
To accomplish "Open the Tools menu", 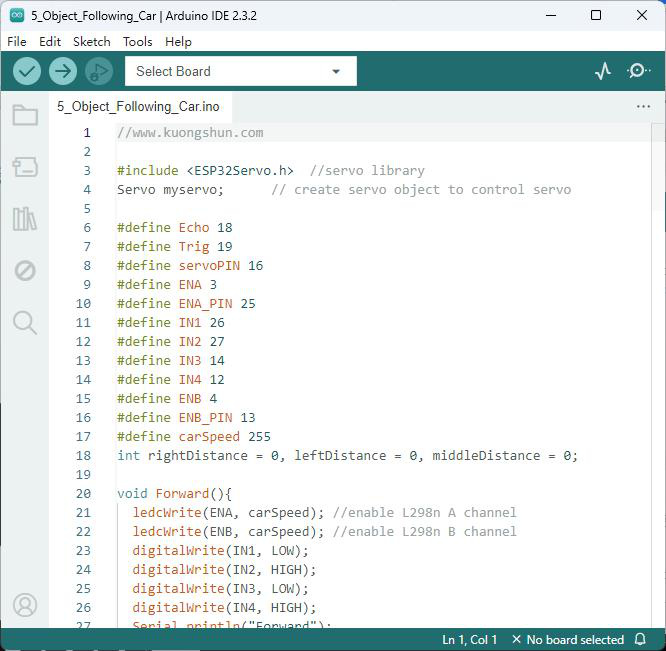I will tap(138, 42).
